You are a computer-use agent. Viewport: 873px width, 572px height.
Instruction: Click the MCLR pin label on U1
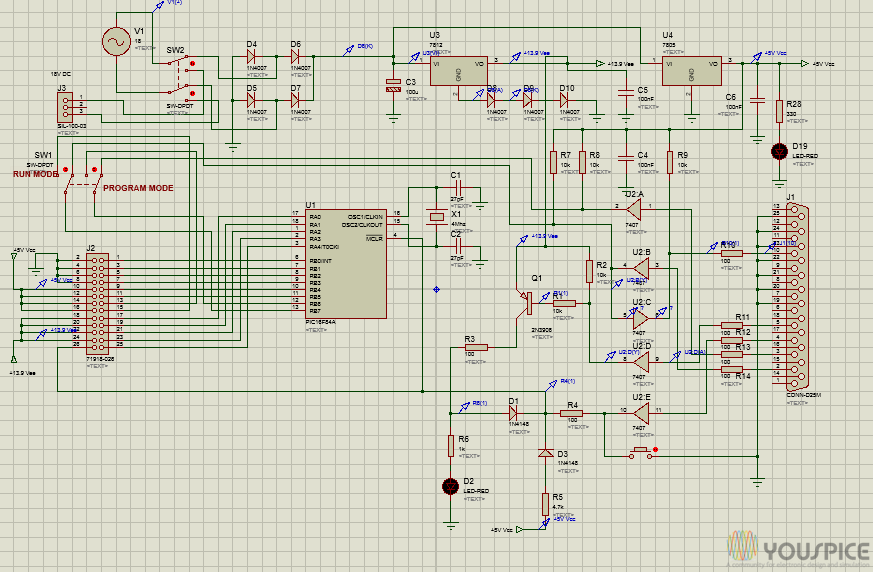(375, 239)
